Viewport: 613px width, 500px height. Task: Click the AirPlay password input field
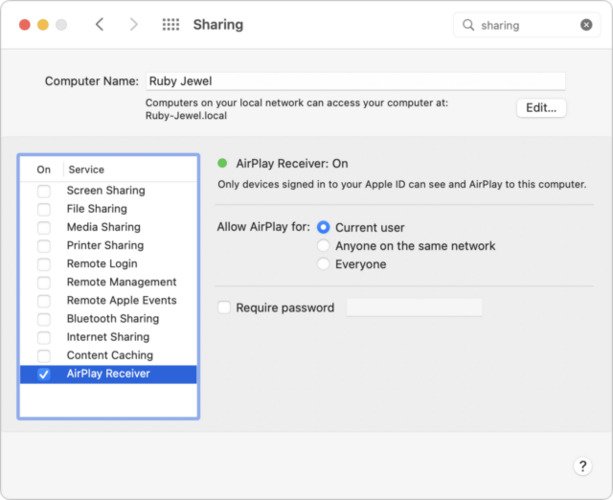[x=414, y=308]
